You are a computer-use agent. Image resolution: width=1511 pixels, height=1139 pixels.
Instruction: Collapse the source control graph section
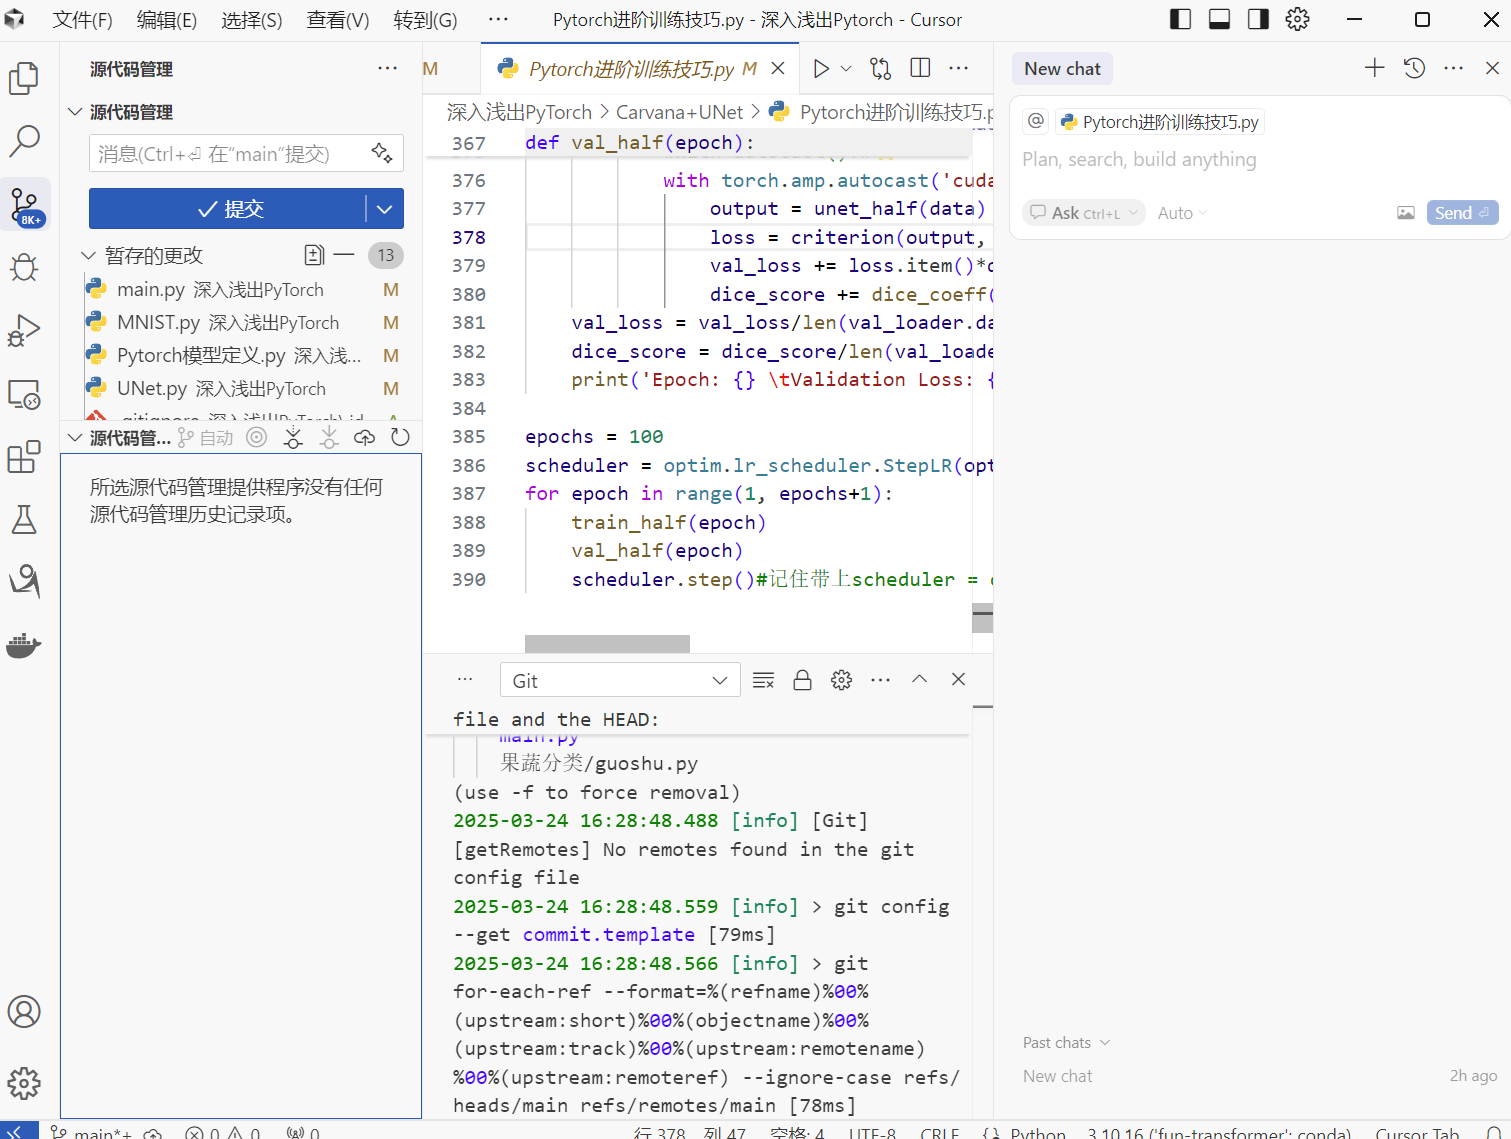(74, 437)
